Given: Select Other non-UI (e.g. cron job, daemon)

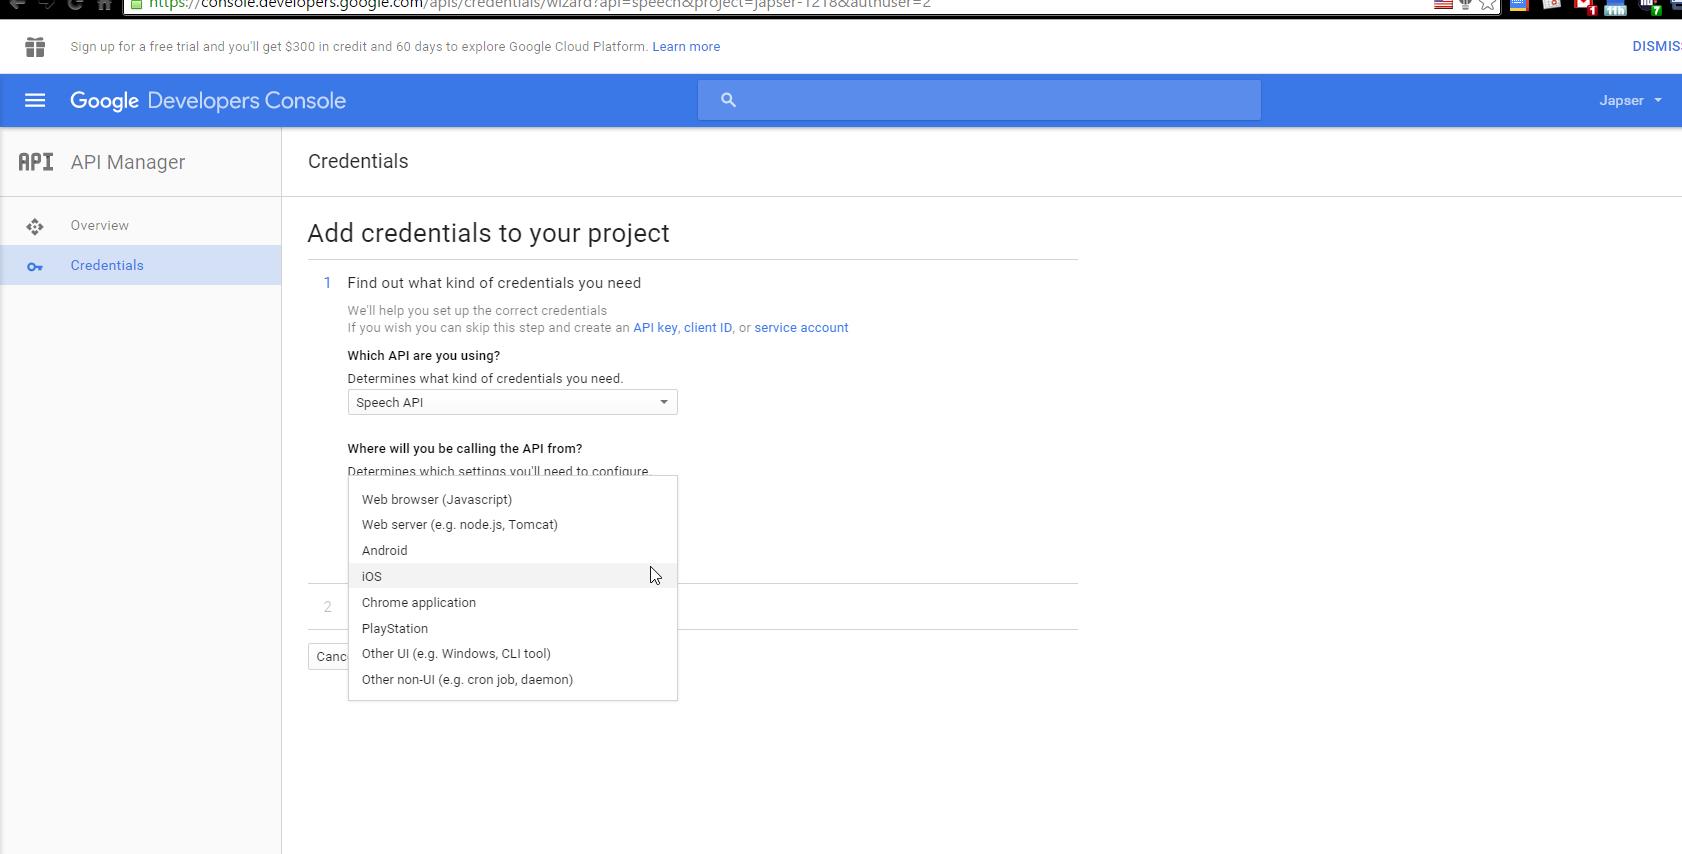Looking at the screenshot, I should coord(512,679).
